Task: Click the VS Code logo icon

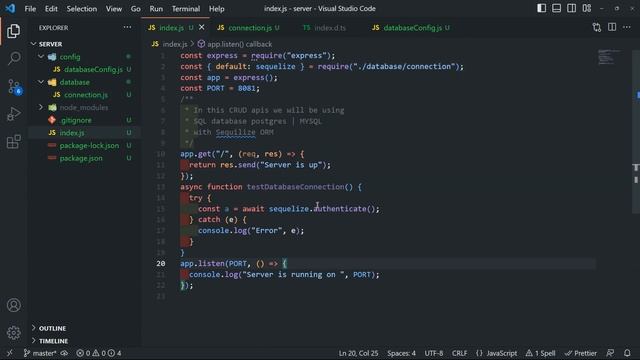Action: pyautogui.click(x=10, y=8)
